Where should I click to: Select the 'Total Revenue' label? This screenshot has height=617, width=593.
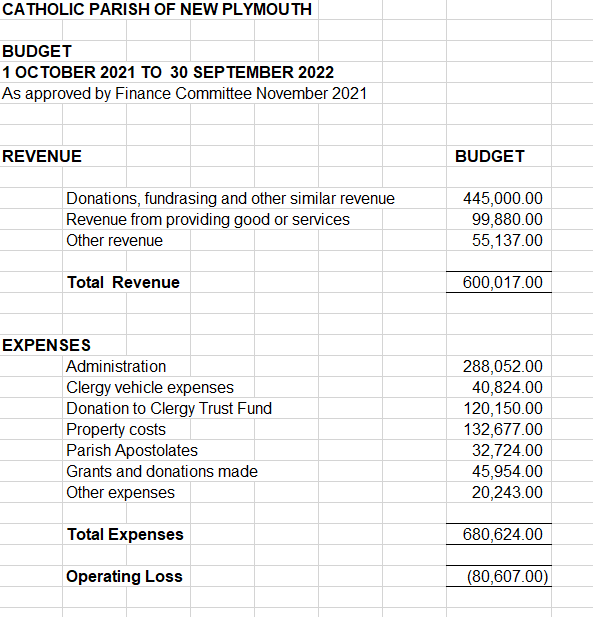tap(124, 283)
